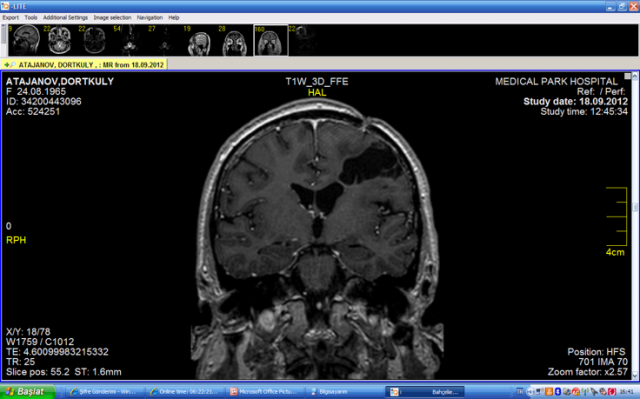This screenshot has width=640, height=399.
Task: Click the Bluetooth icon in system tray
Action: (x=558, y=392)
